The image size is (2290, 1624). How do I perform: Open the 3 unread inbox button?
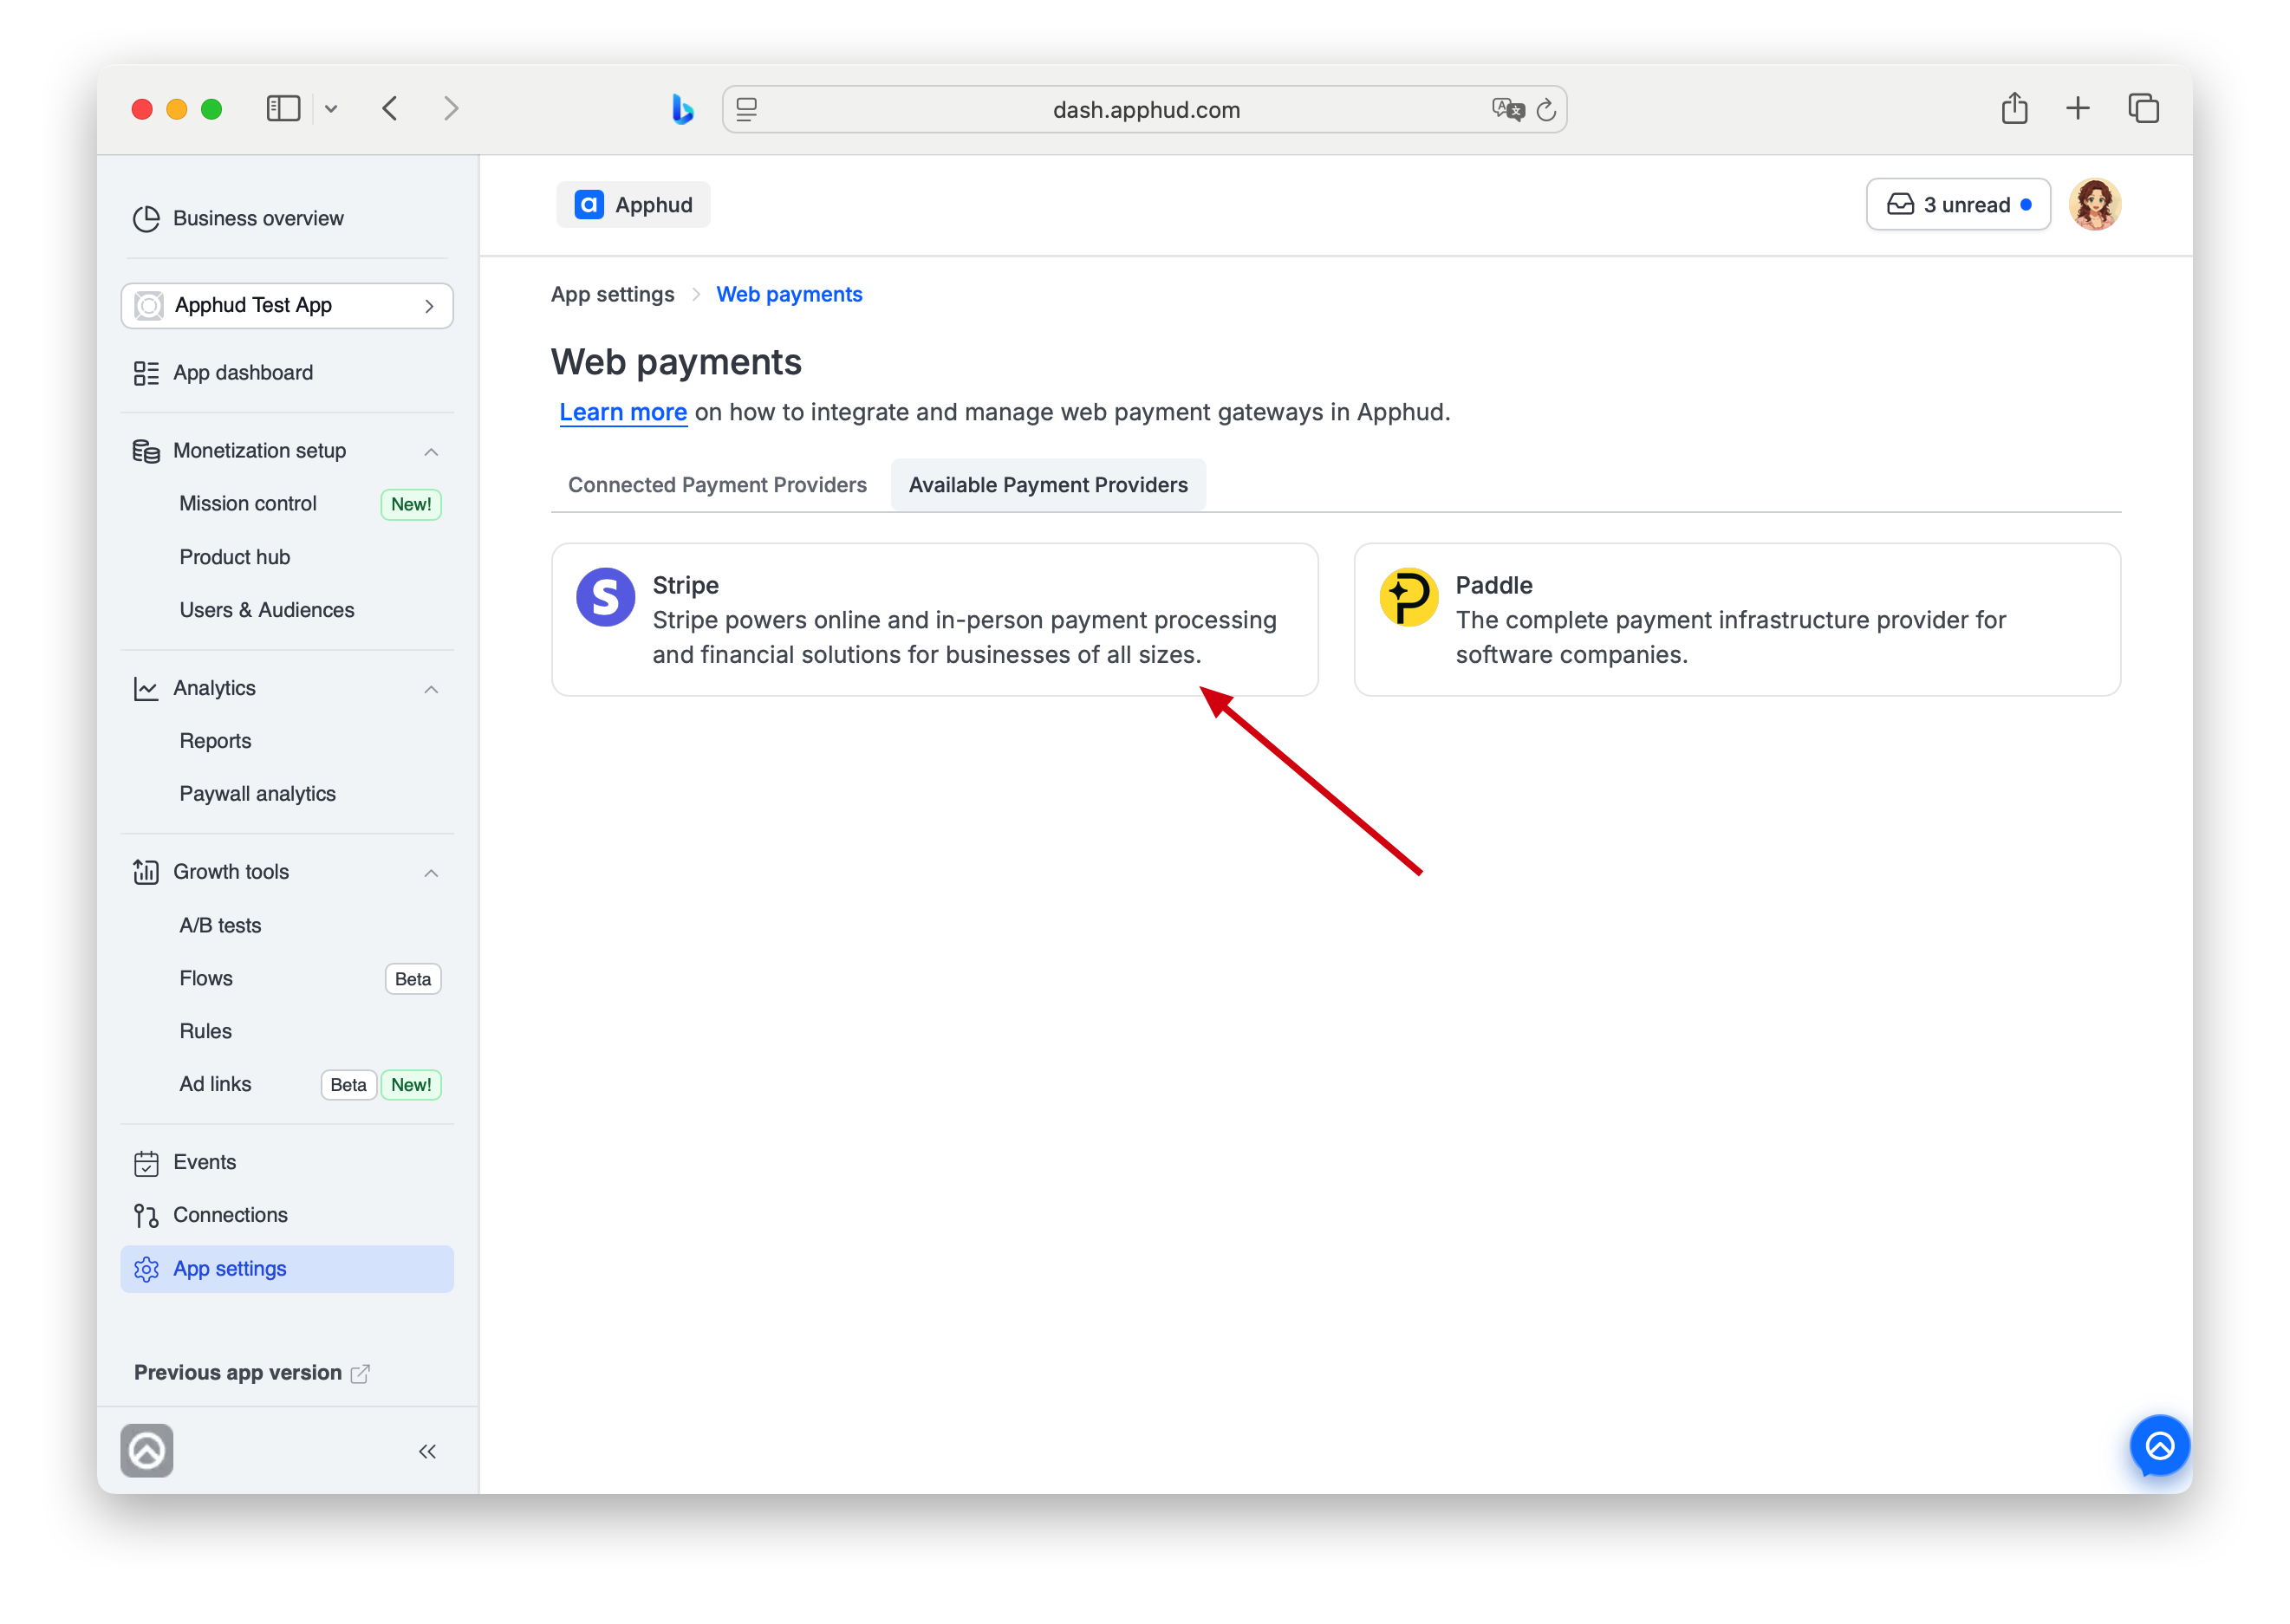click(x=1958, y=205)
